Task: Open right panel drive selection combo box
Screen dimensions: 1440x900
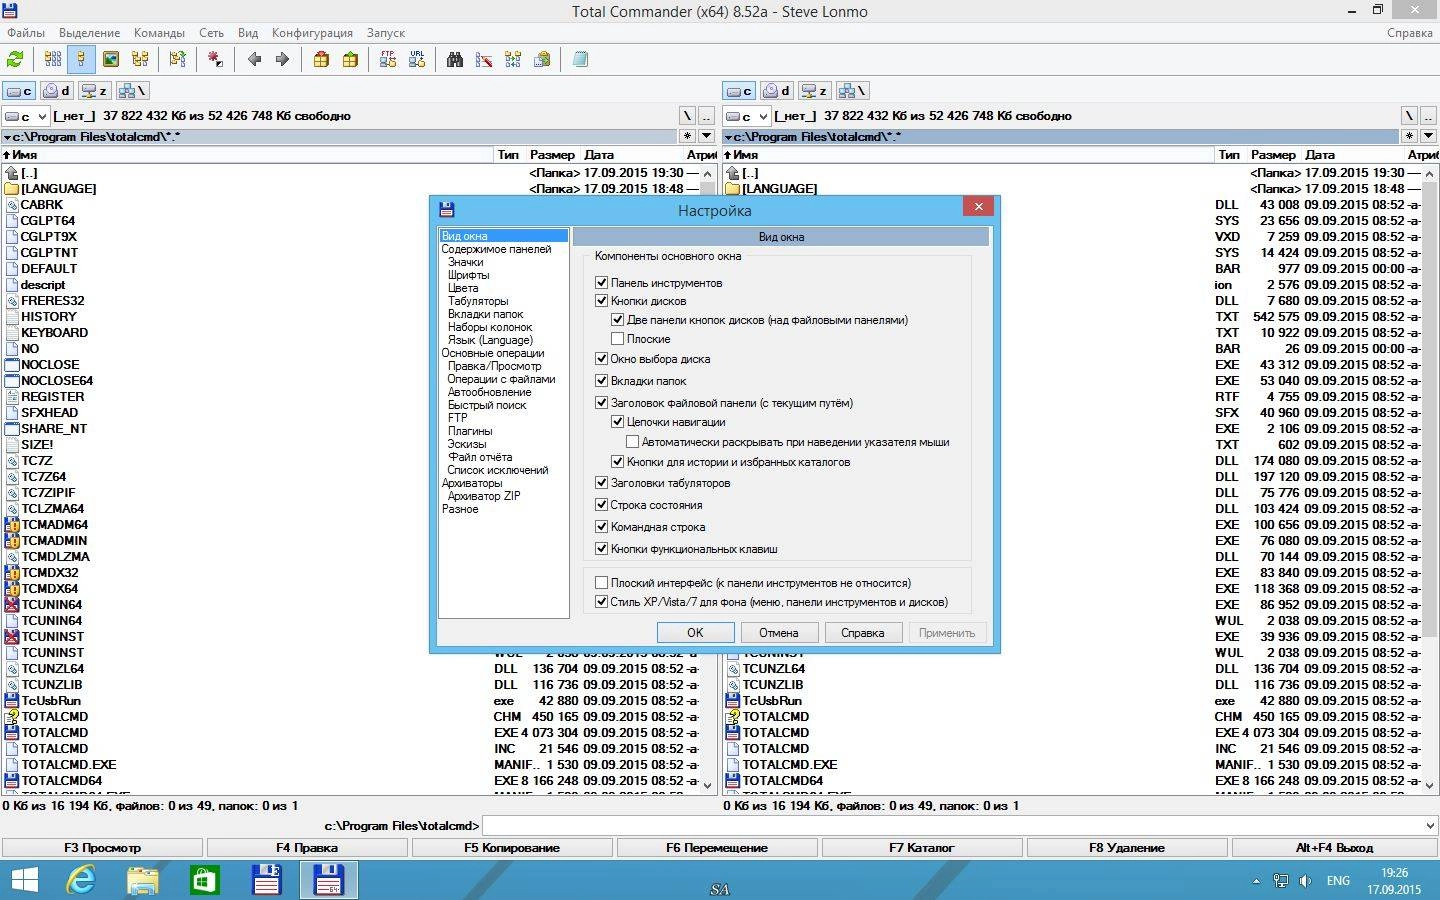Action: 746,116
